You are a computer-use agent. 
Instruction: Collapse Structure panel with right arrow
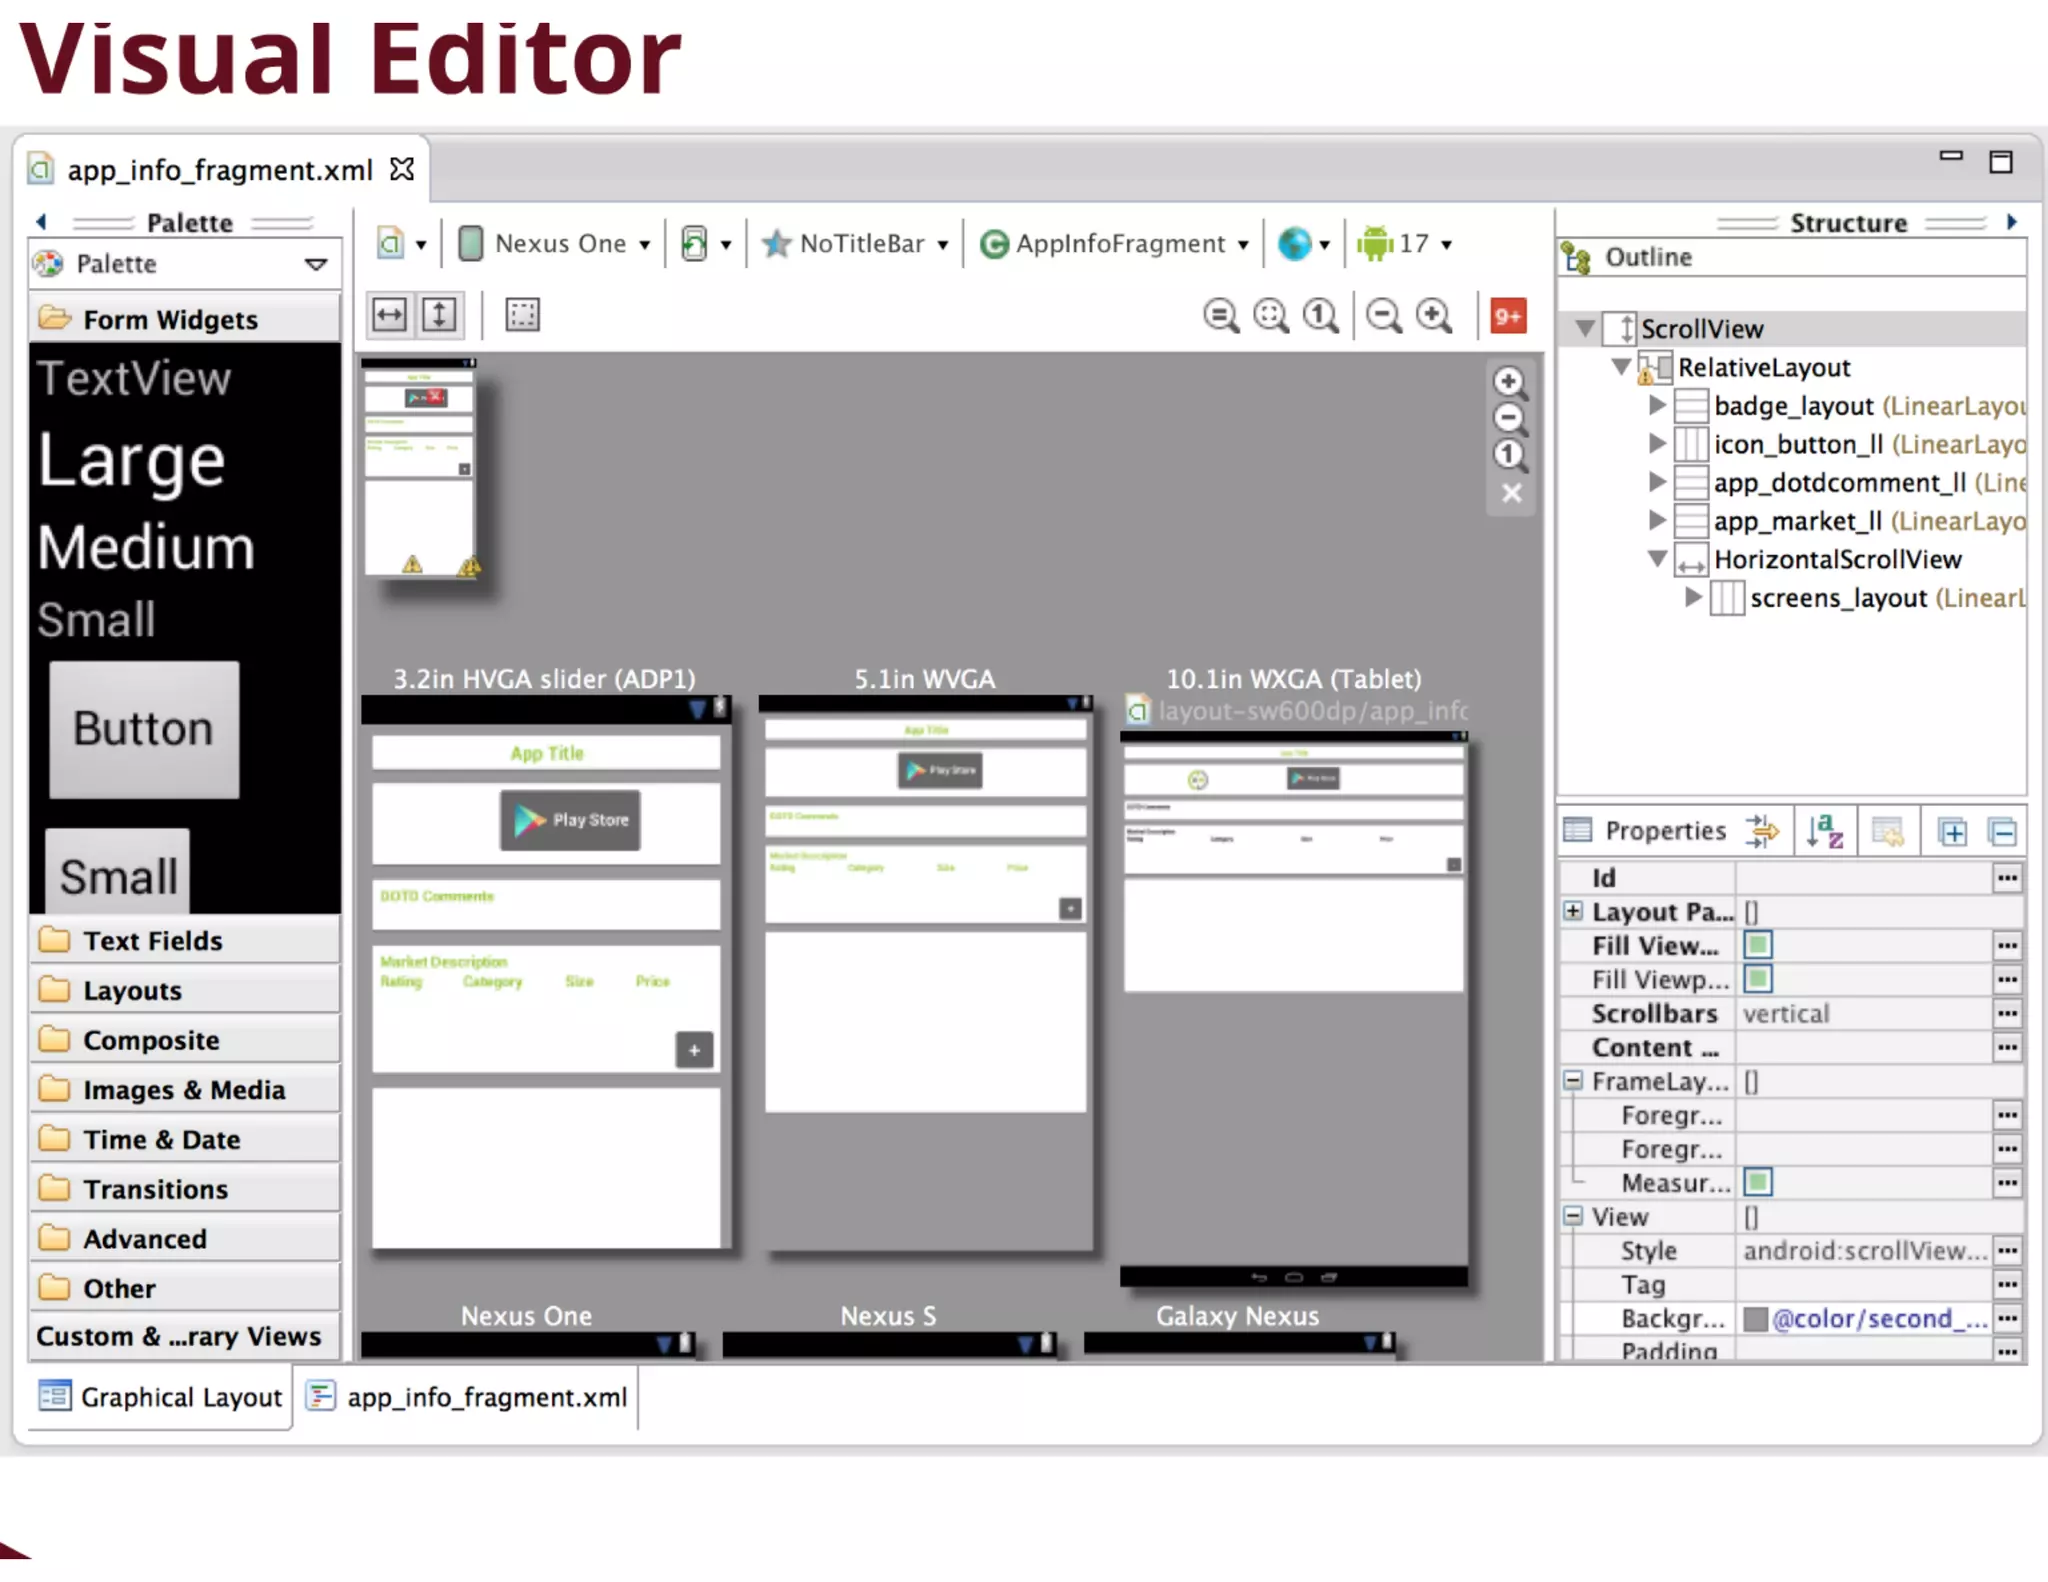click(x=2012, y=222)
